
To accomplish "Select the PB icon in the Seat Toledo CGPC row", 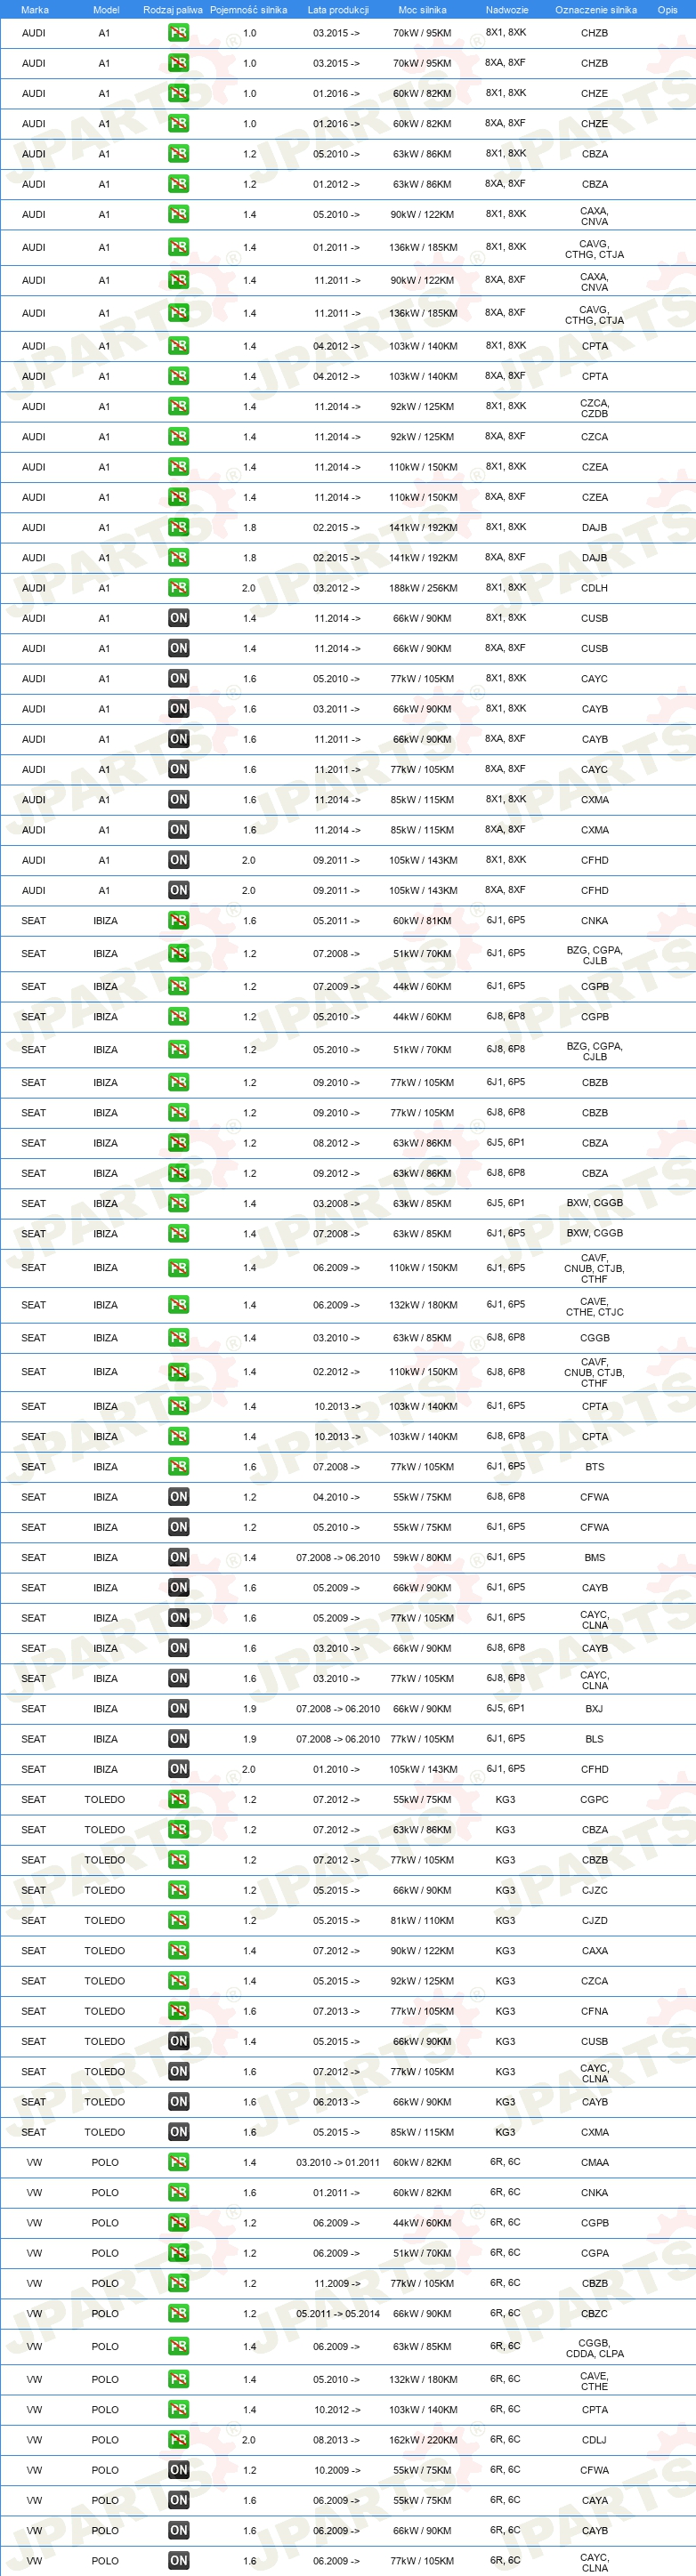I will pos(178,1799).
